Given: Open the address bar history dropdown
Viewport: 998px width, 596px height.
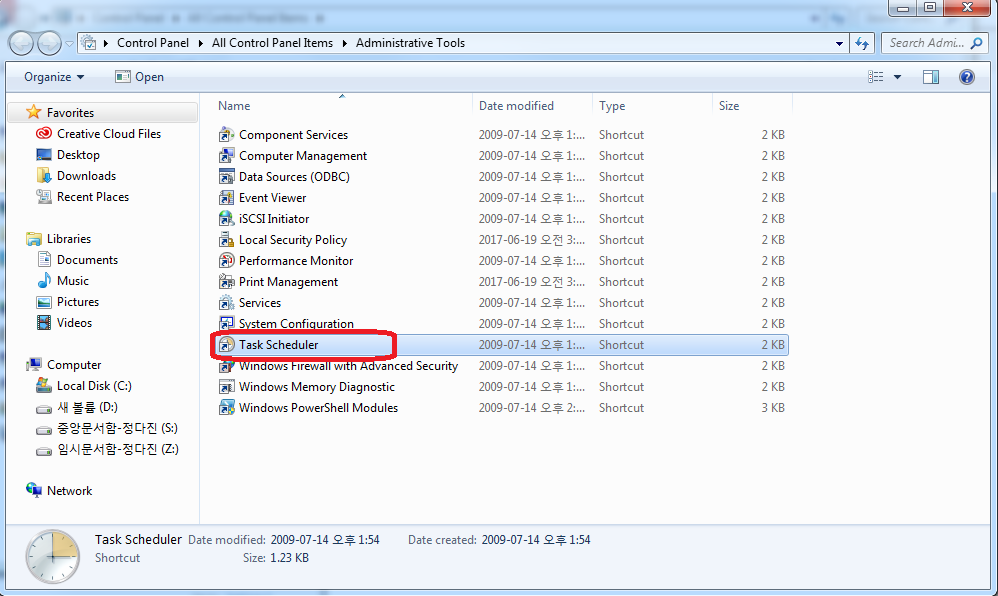Looking at the screenshot, I should click(840, 43).
